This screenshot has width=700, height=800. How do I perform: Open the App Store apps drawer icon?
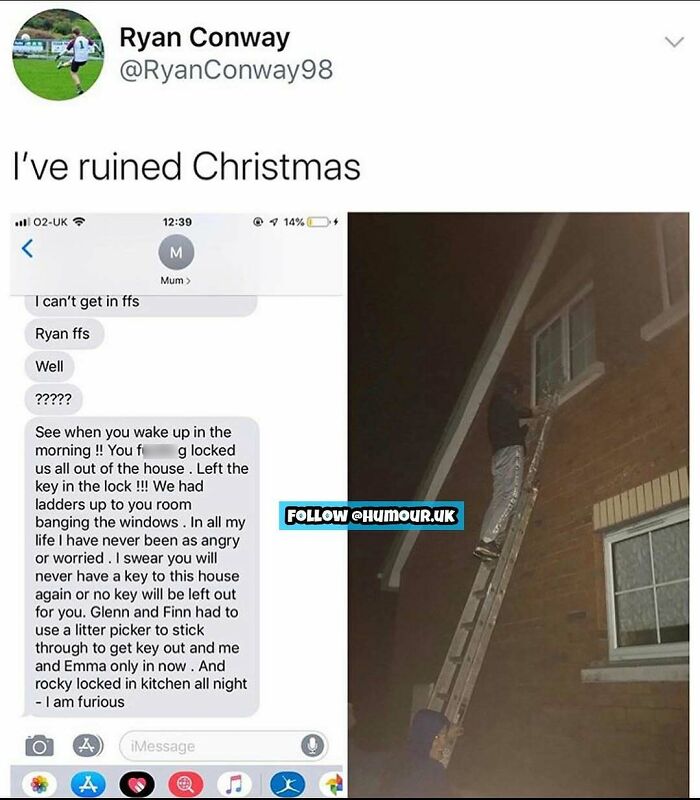point(87,745)
